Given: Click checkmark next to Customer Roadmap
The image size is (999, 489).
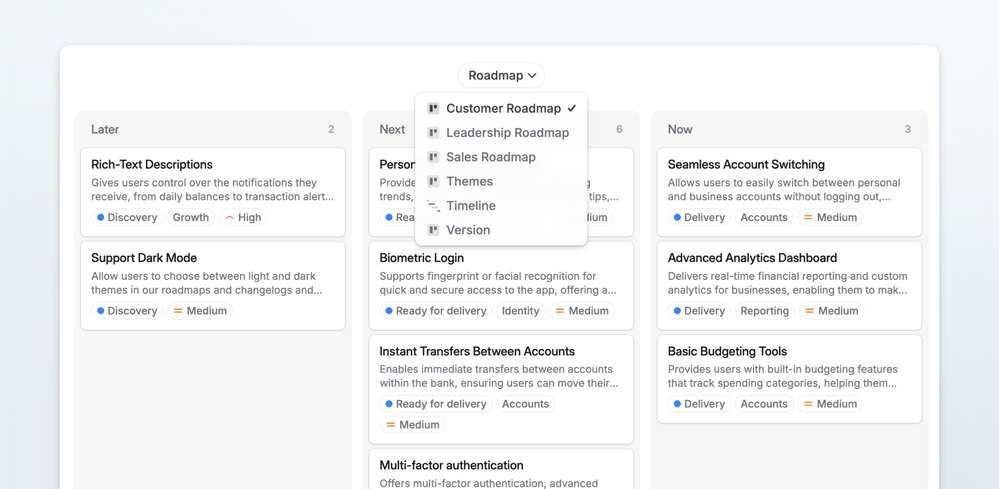Looking at the screenshot, I should tap(571, 108).
